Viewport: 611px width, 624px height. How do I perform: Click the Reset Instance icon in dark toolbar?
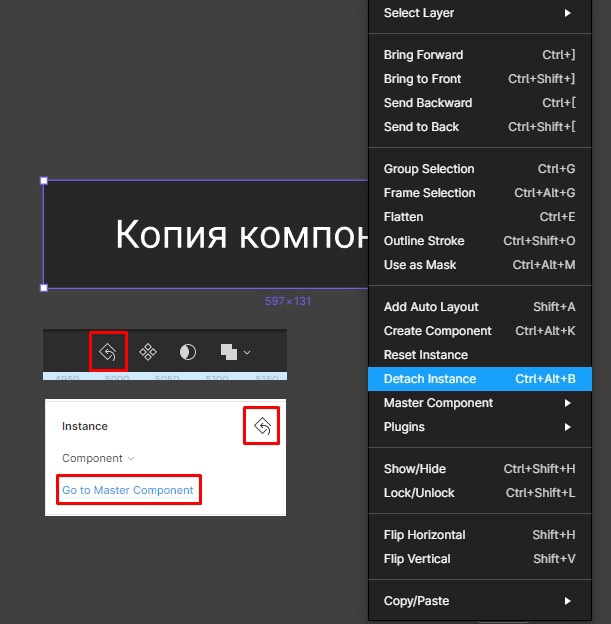pyautogui.click(x=108, y=352)
